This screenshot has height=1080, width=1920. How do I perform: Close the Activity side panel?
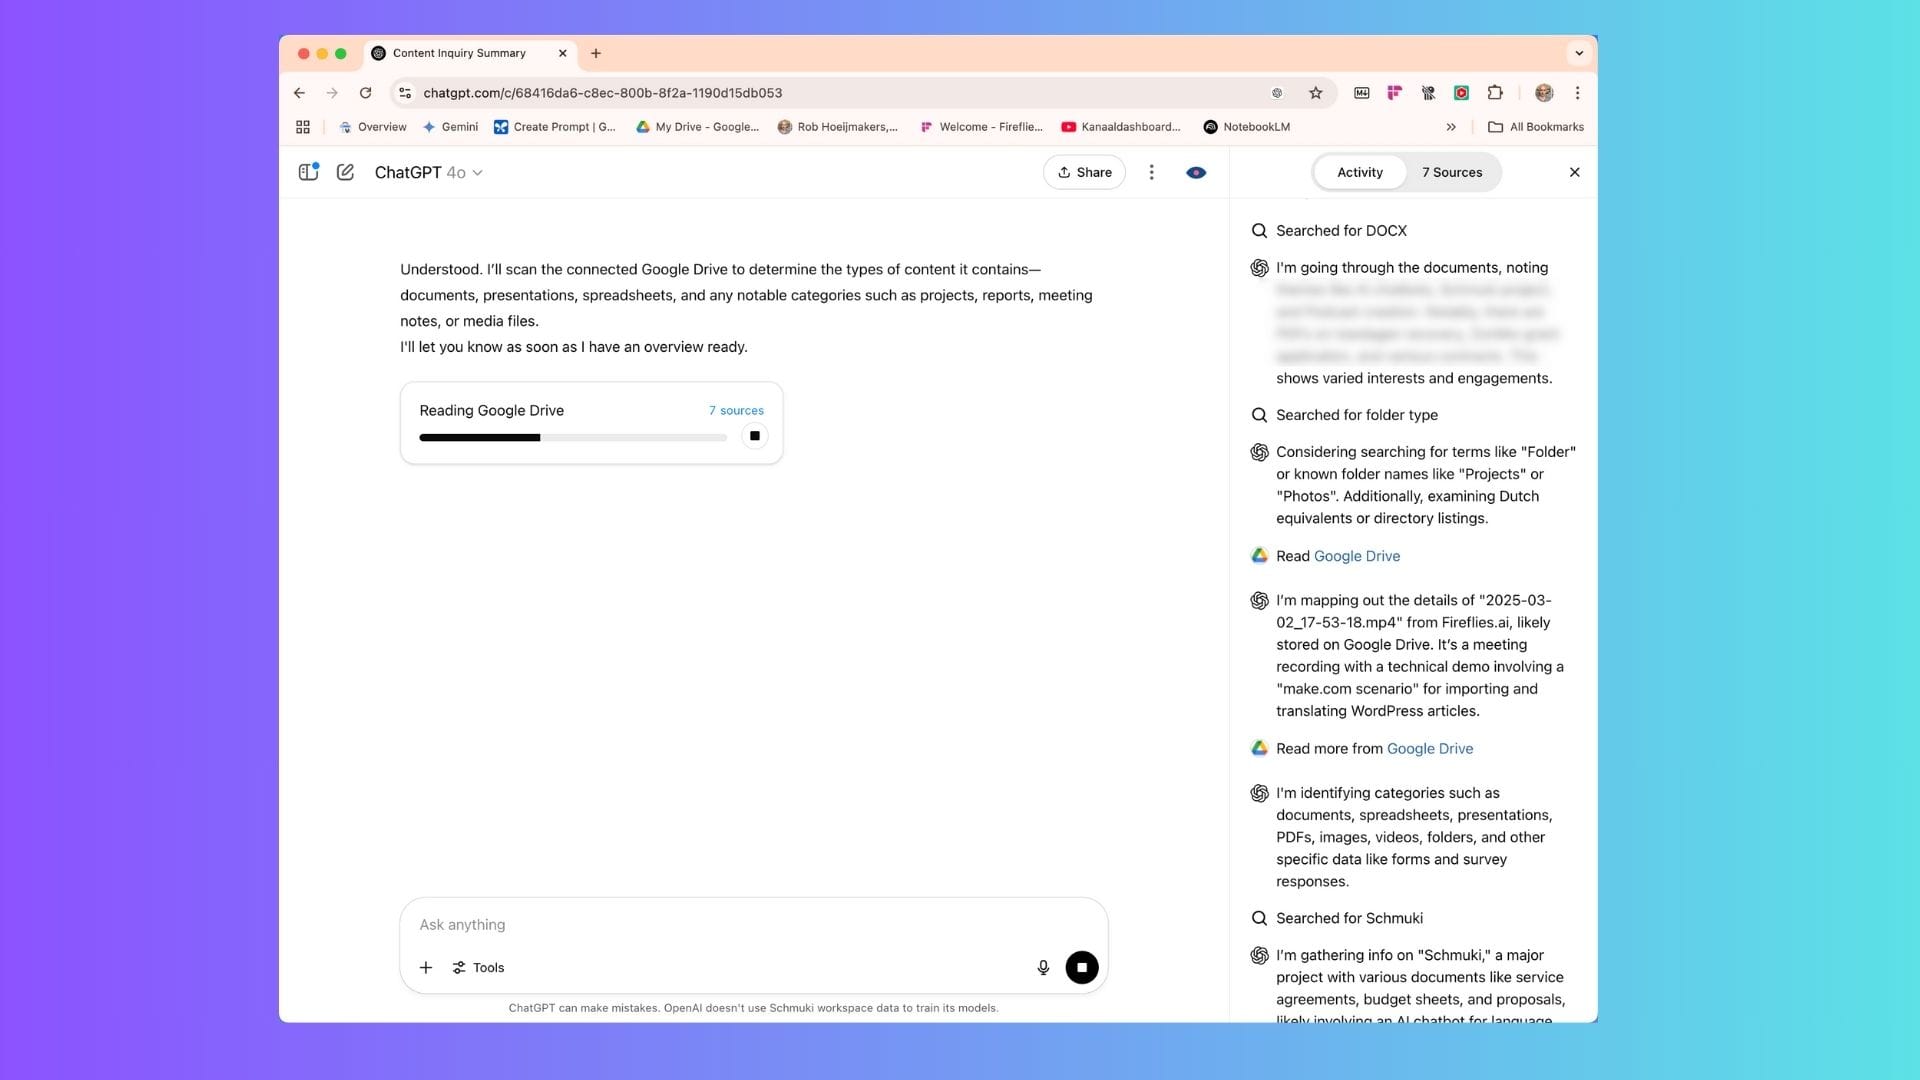pyautogui.click(x=1574, y=172)
